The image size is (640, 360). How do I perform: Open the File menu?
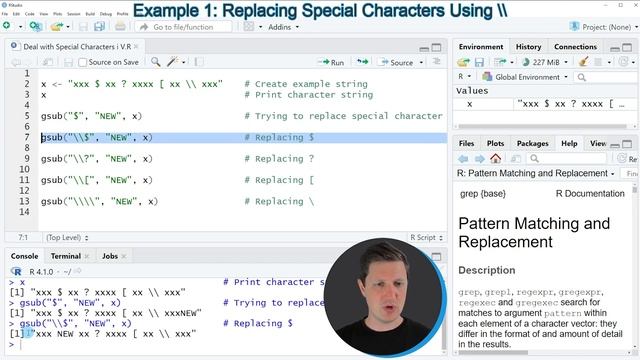click(x=4, y=14)
